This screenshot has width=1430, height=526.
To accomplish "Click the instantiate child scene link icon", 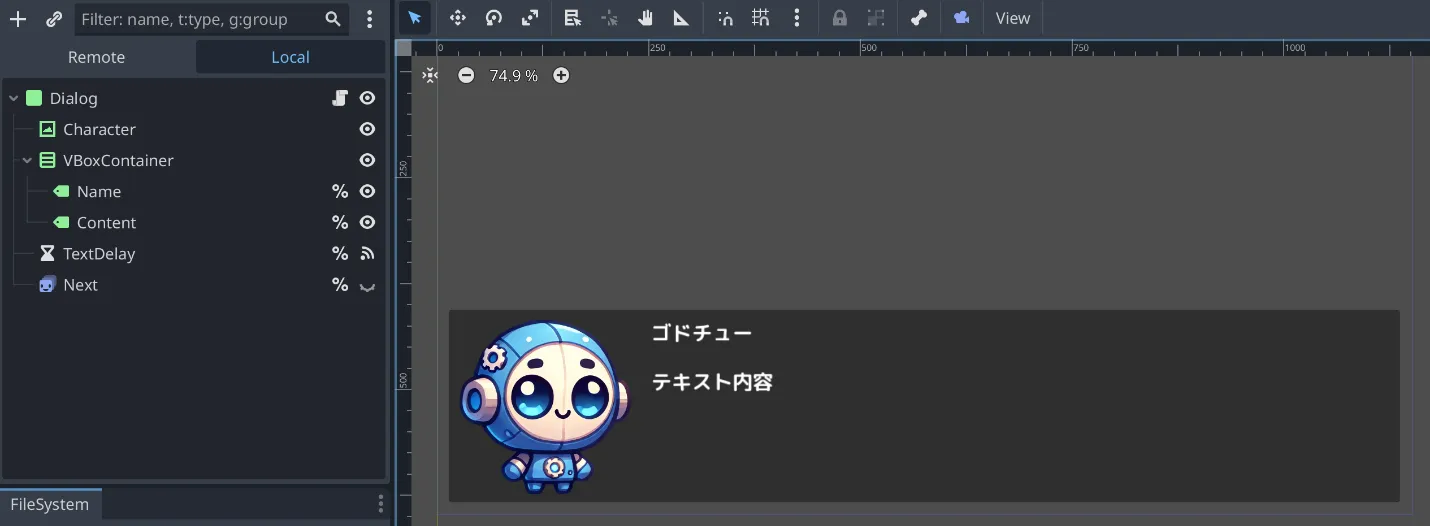I will (54, 19).
